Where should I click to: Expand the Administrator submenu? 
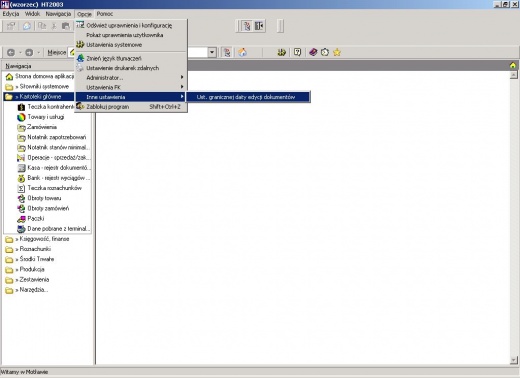131,78
